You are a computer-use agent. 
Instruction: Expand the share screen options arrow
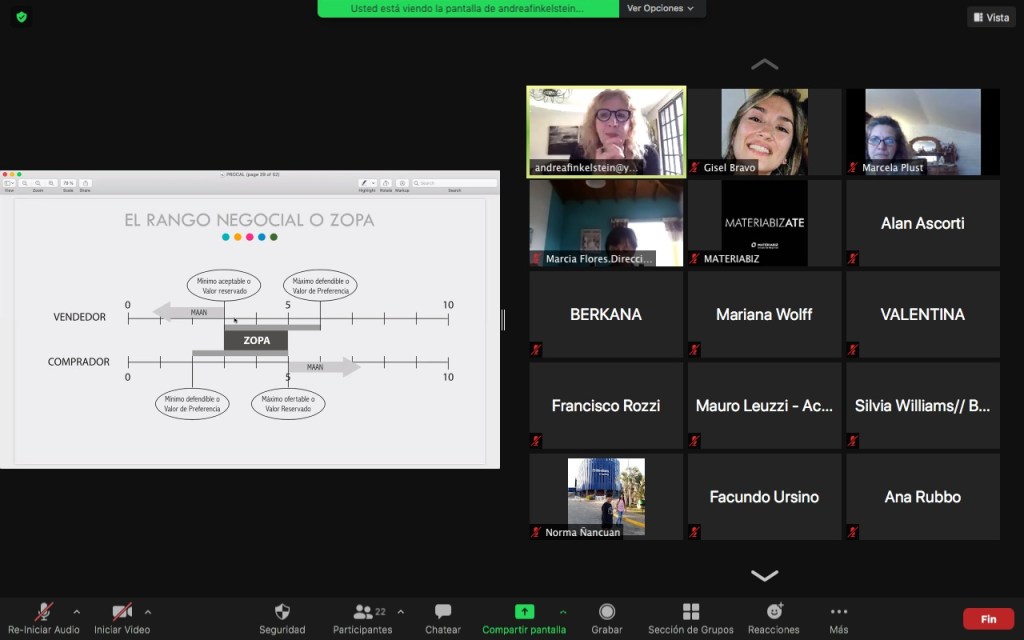562,612
